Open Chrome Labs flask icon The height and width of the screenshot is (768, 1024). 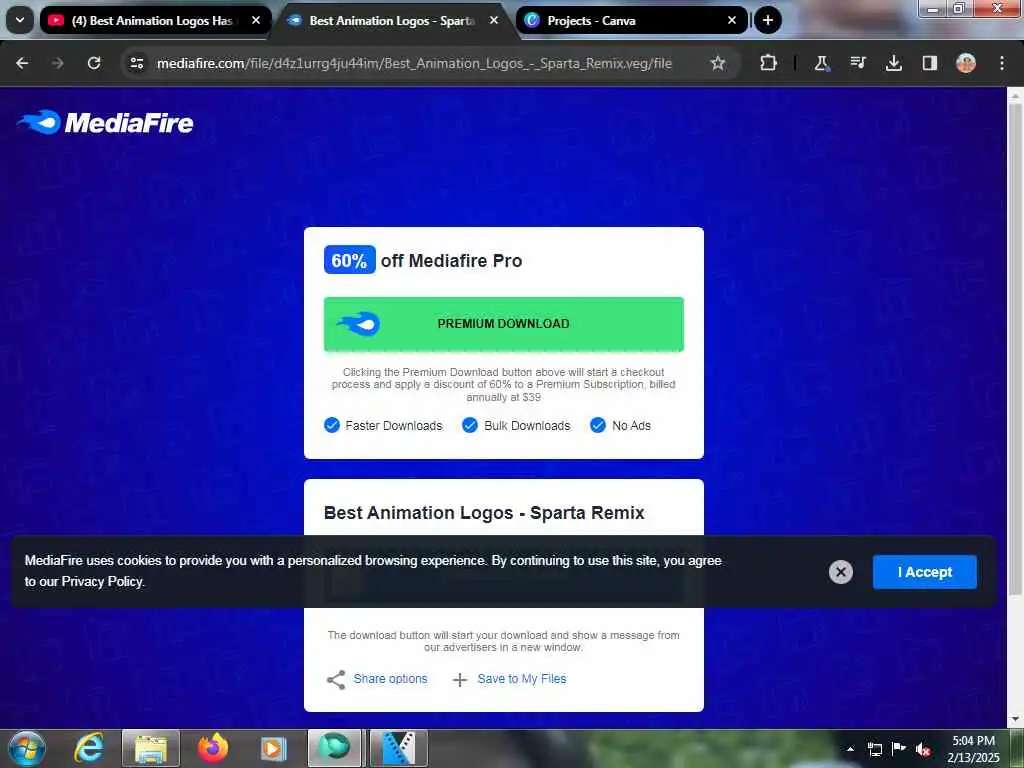(821, 63)
